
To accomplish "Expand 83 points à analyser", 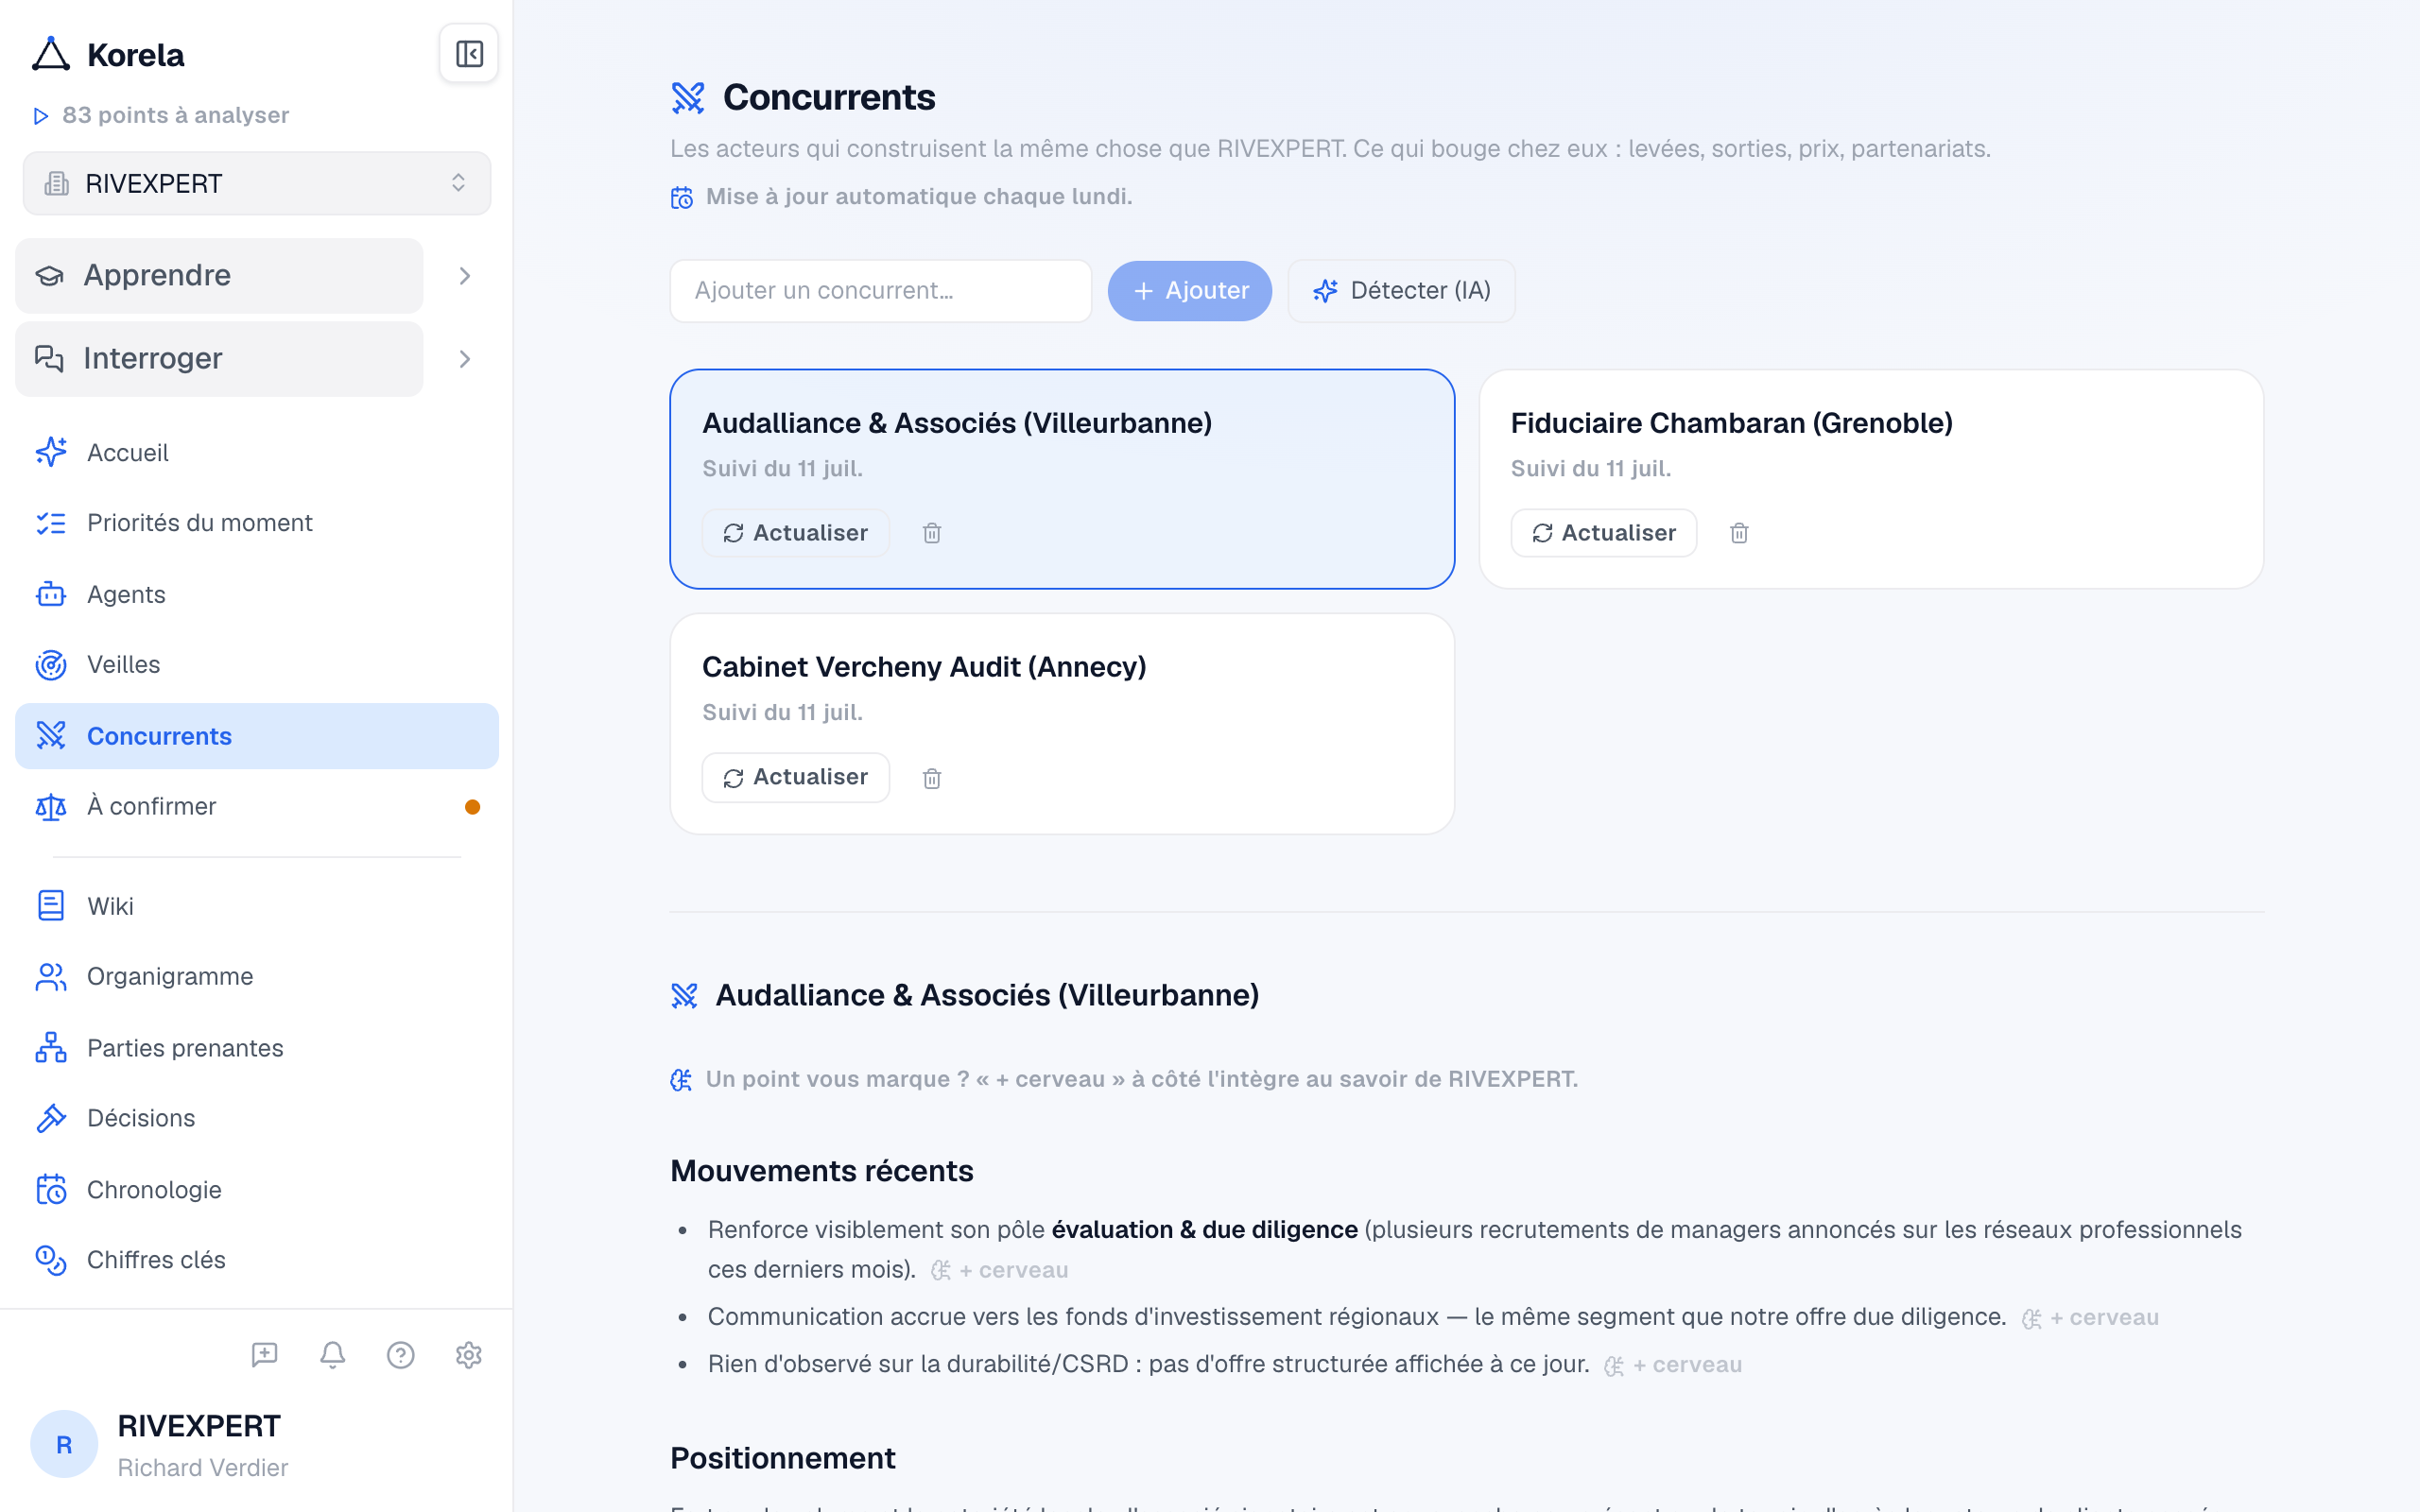I will [161, 115].
